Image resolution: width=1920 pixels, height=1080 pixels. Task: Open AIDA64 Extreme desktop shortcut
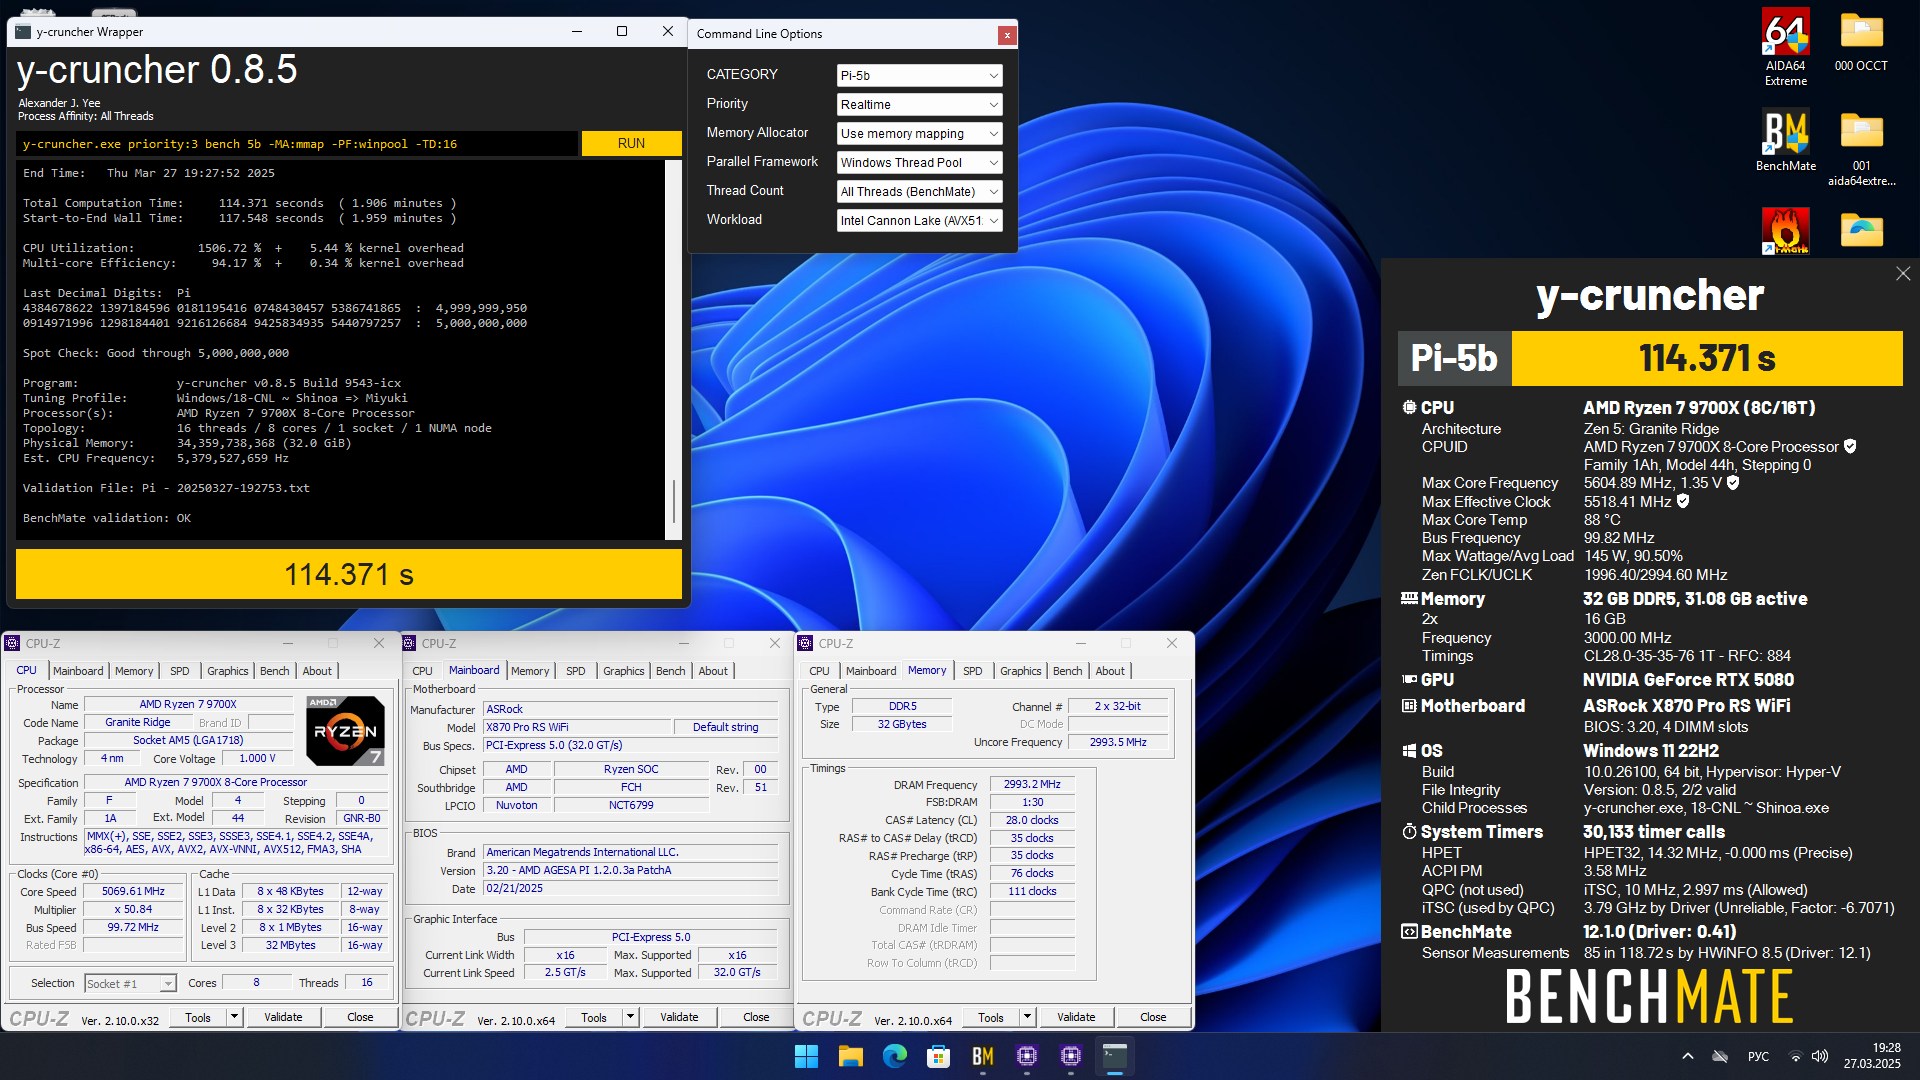pyautogui.click(x=1785, y=48)
